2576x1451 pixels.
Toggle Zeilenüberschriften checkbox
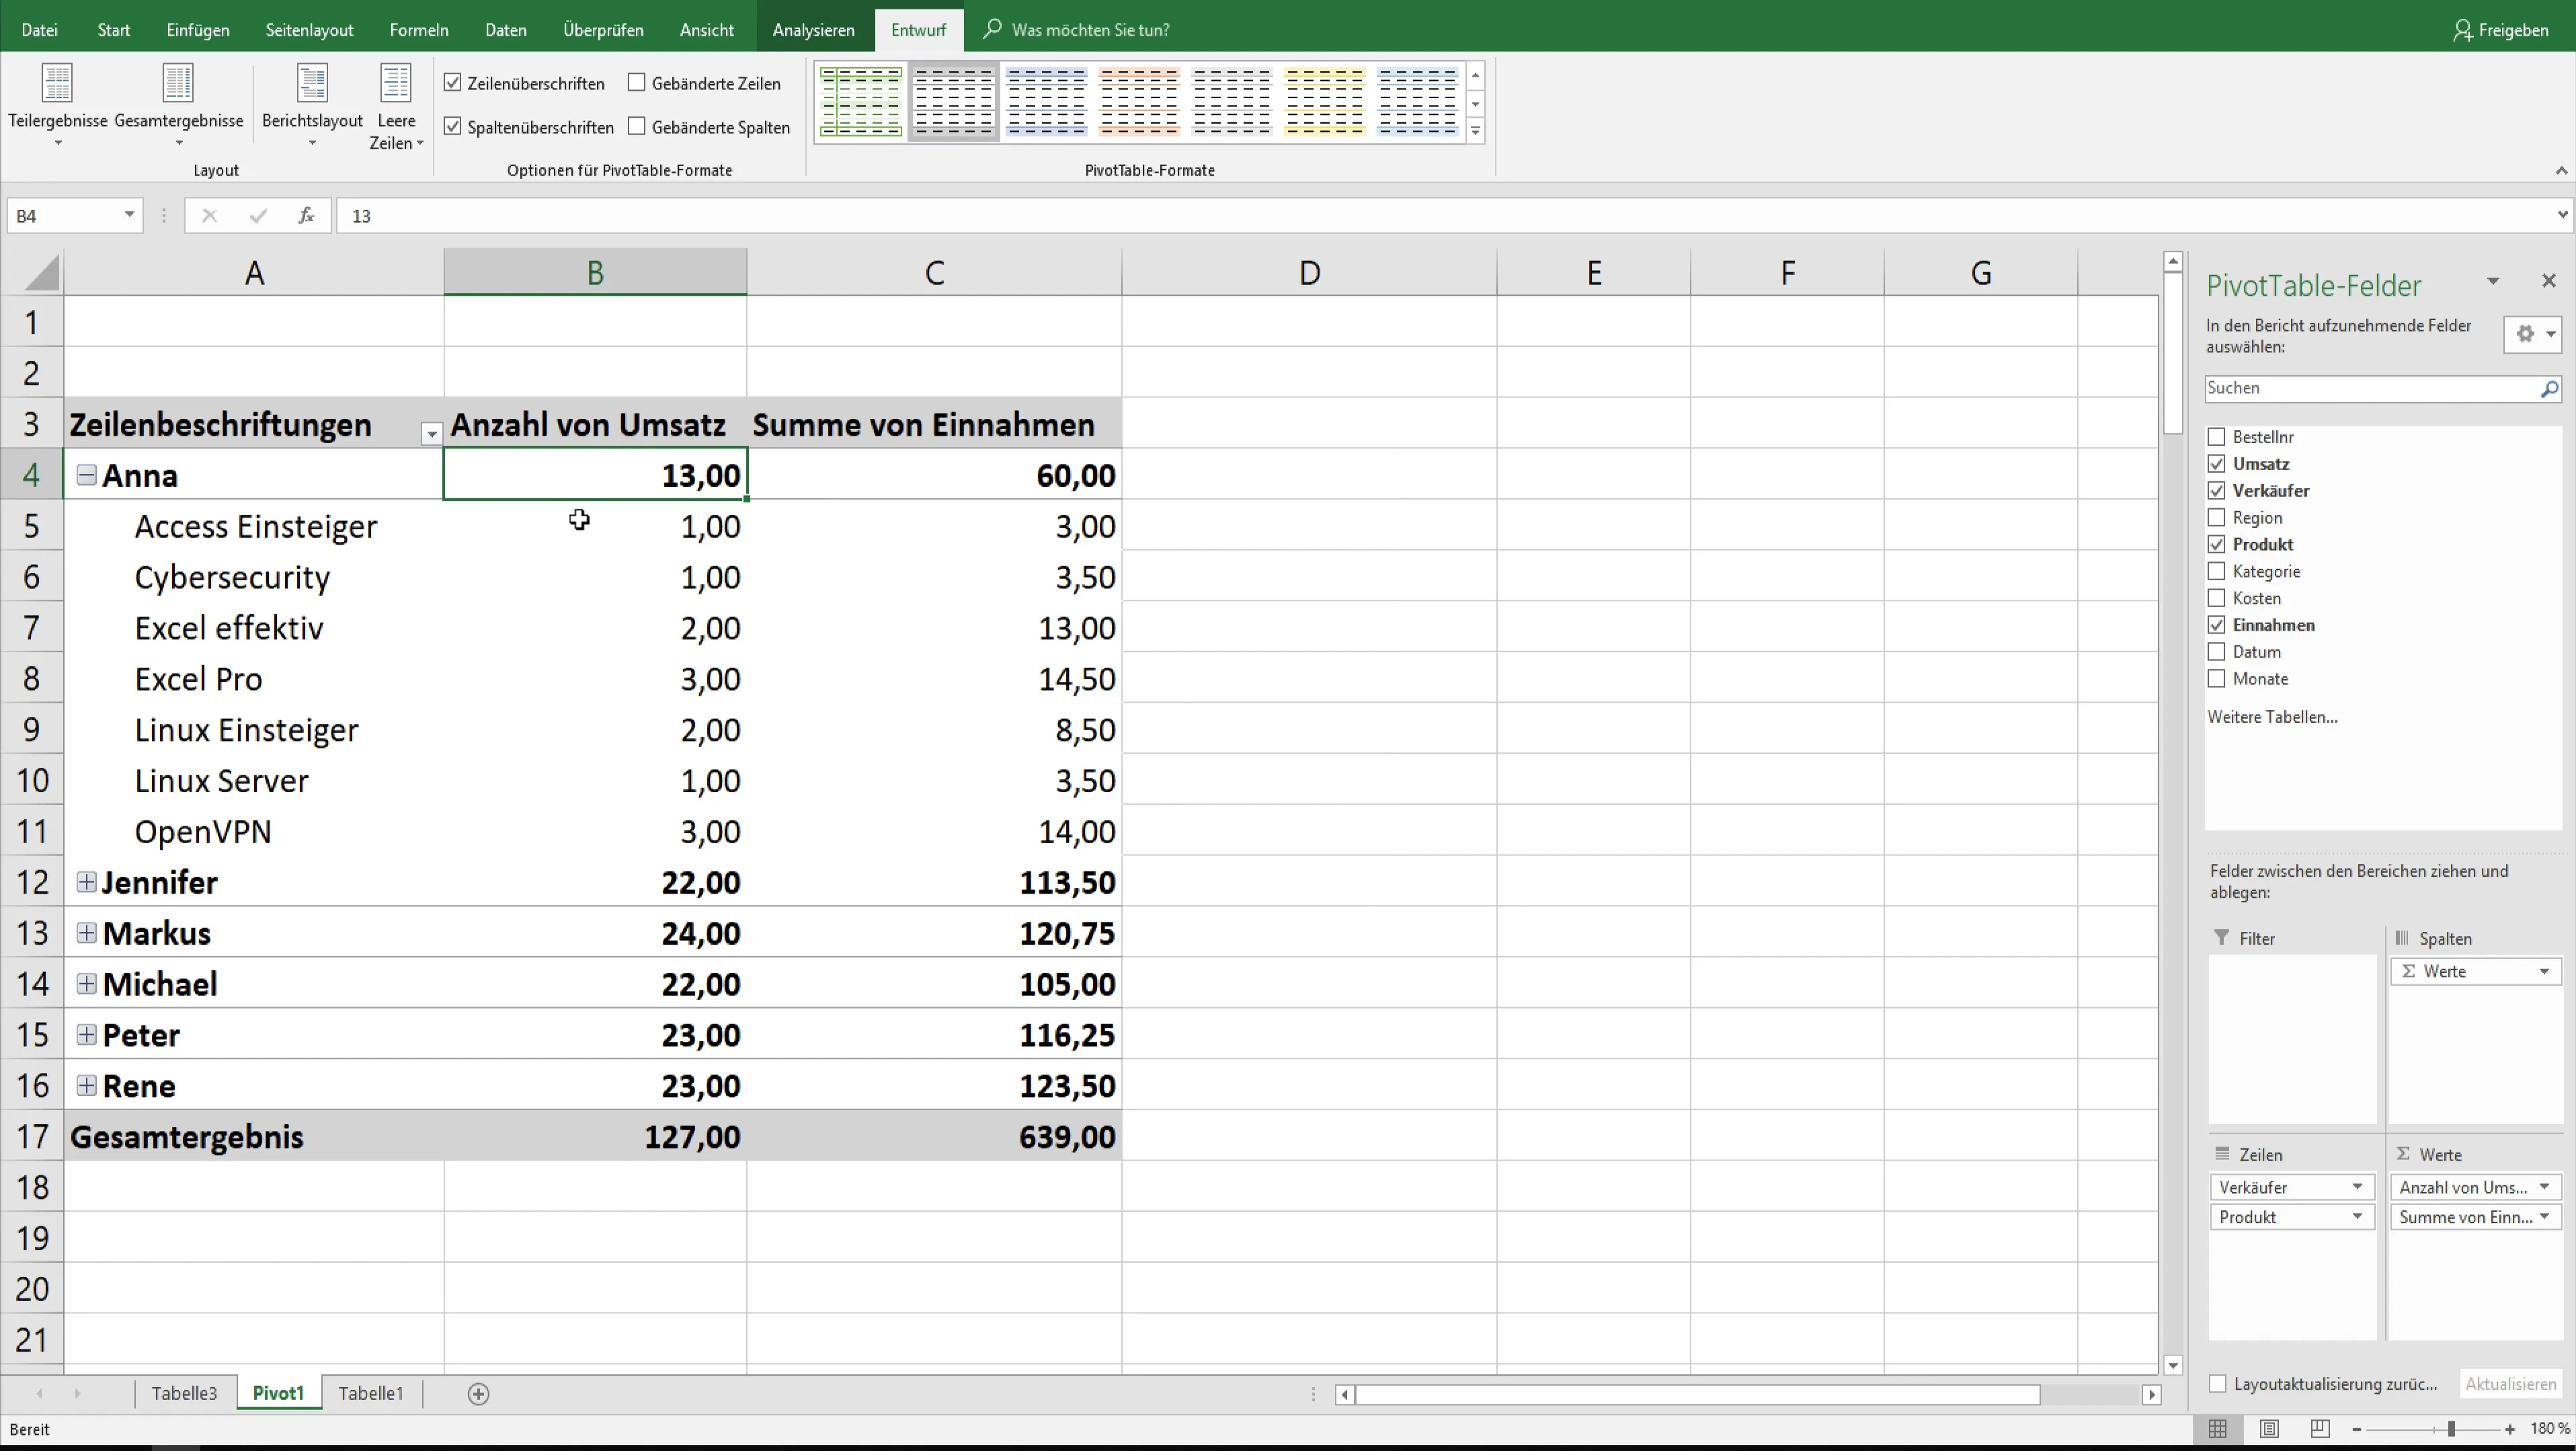point(453,83)
